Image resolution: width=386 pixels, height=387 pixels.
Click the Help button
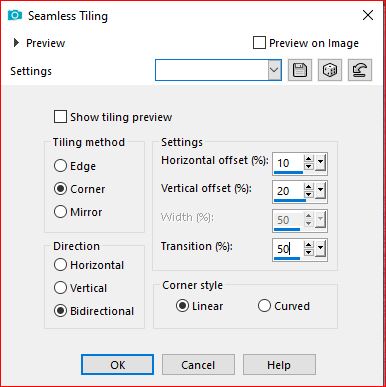tap(279, 365)
